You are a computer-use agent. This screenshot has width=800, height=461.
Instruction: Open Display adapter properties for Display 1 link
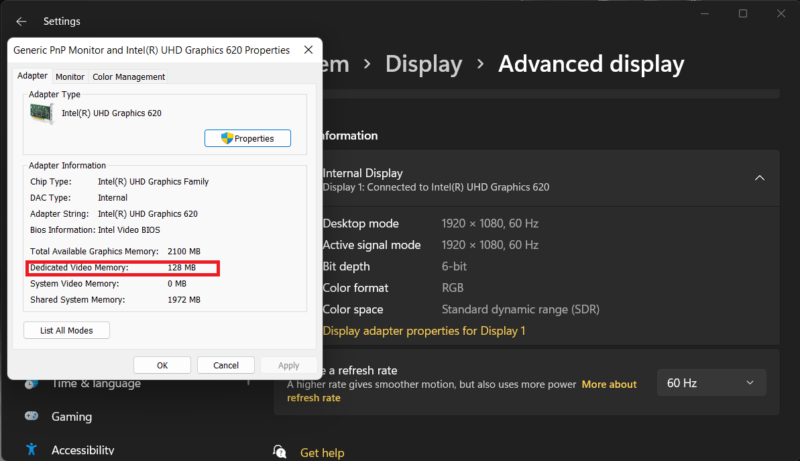pyautogui.click(x=424, y=331)
